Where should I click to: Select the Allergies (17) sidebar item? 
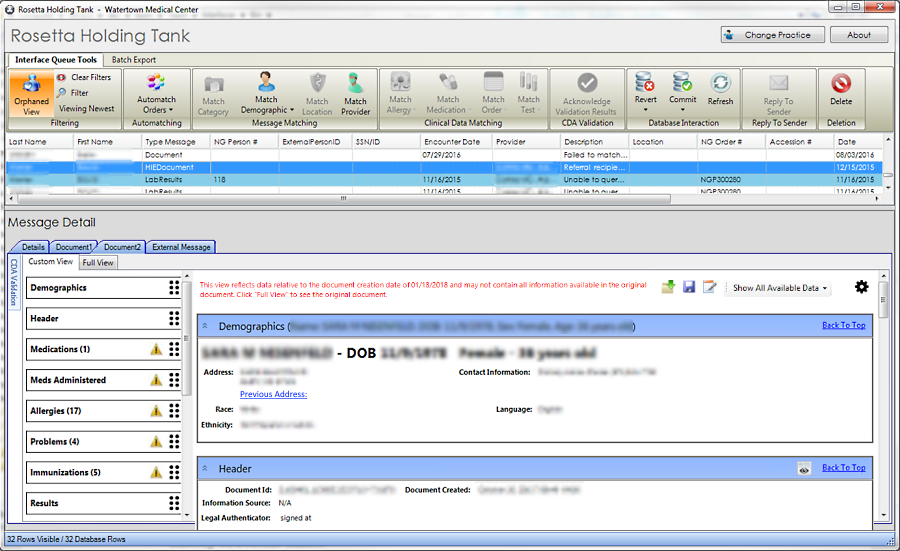[x=102, y=411]
